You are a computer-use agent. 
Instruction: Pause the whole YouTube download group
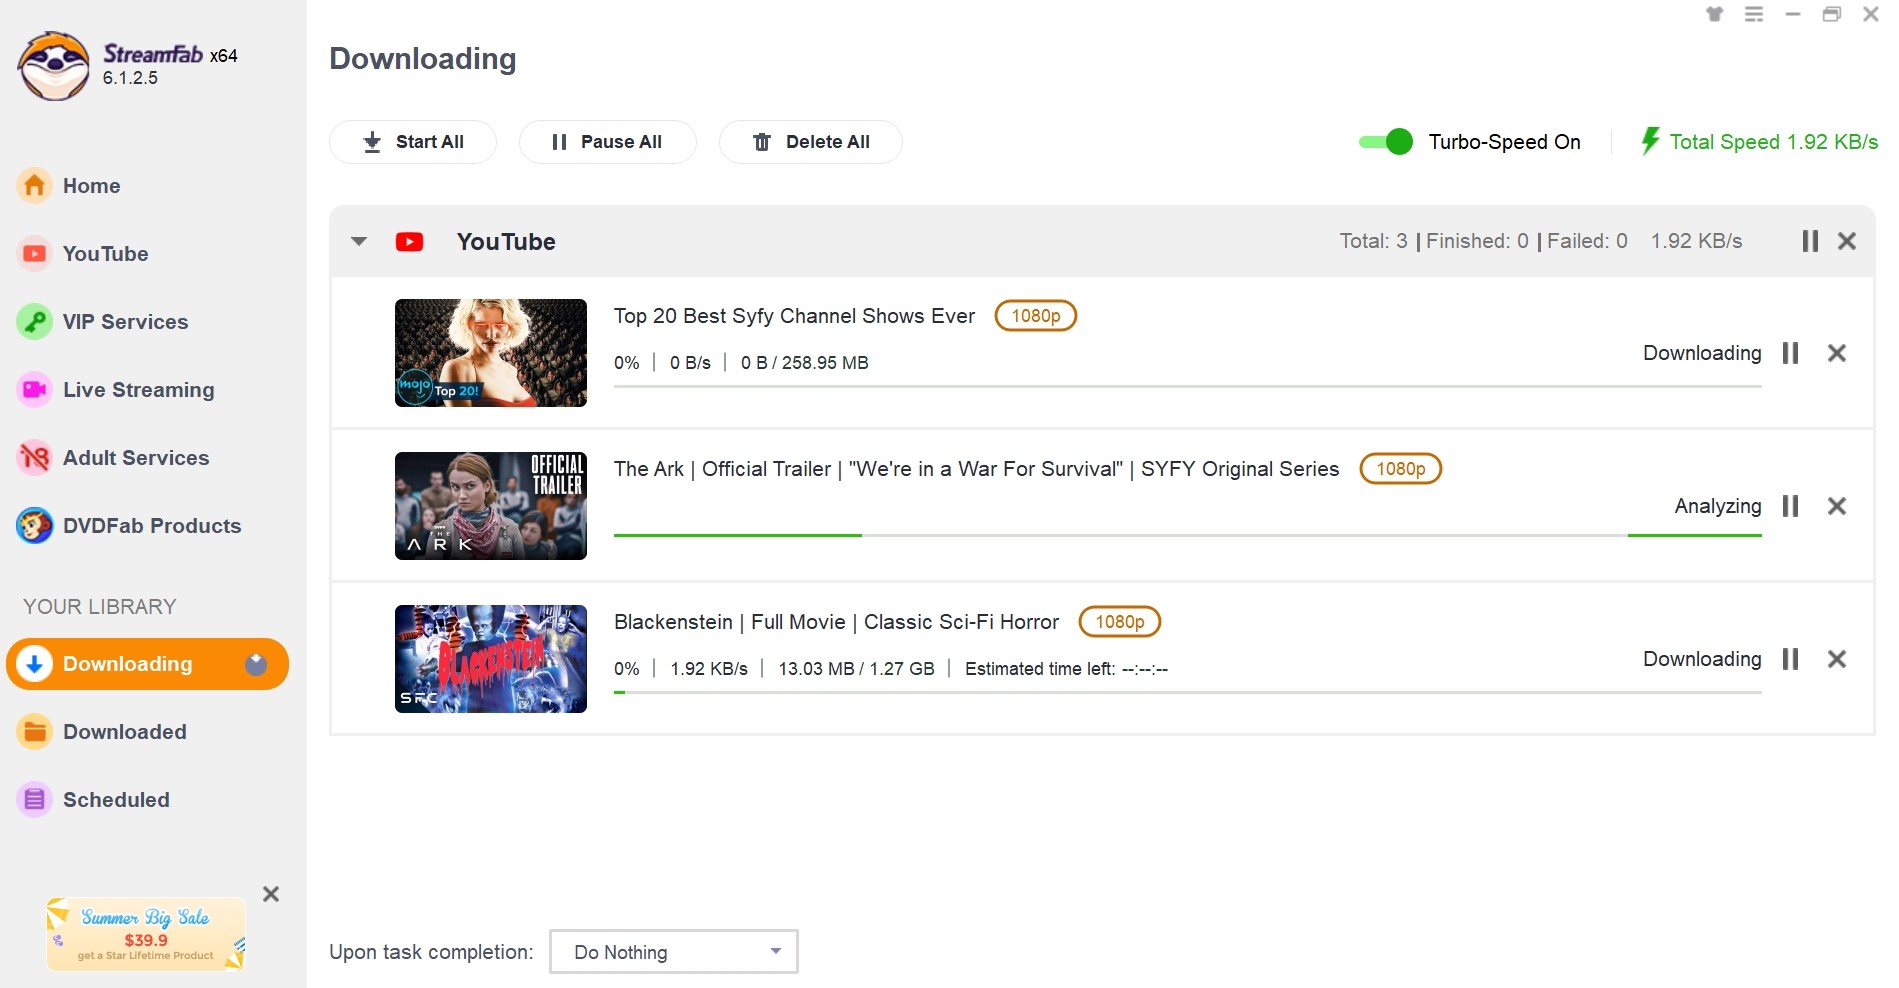(x=1810, y=241)
